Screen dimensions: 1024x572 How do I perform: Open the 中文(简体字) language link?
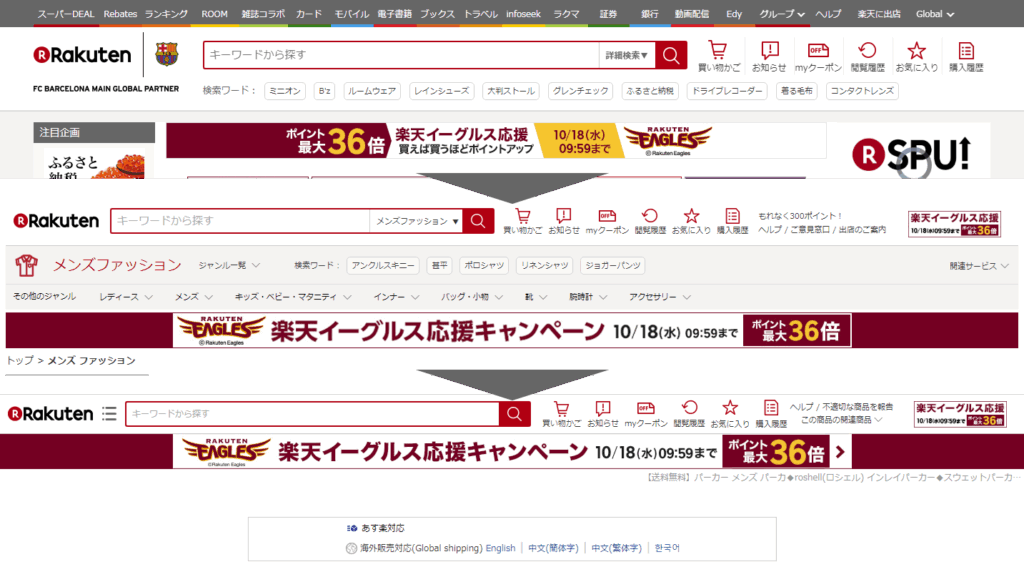click(553, 548)
